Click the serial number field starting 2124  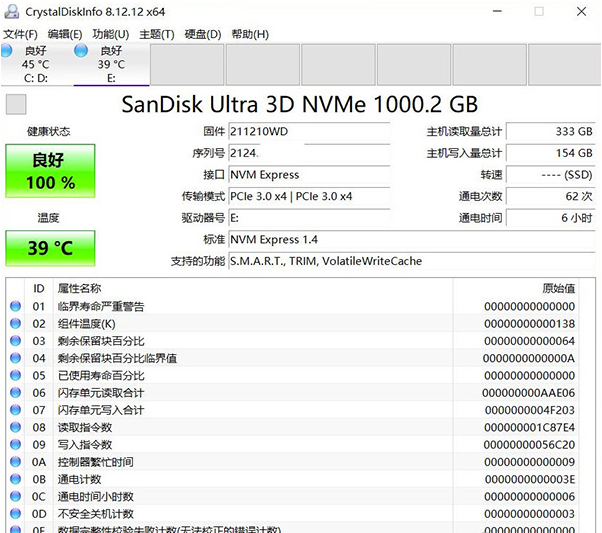(309, 153)
